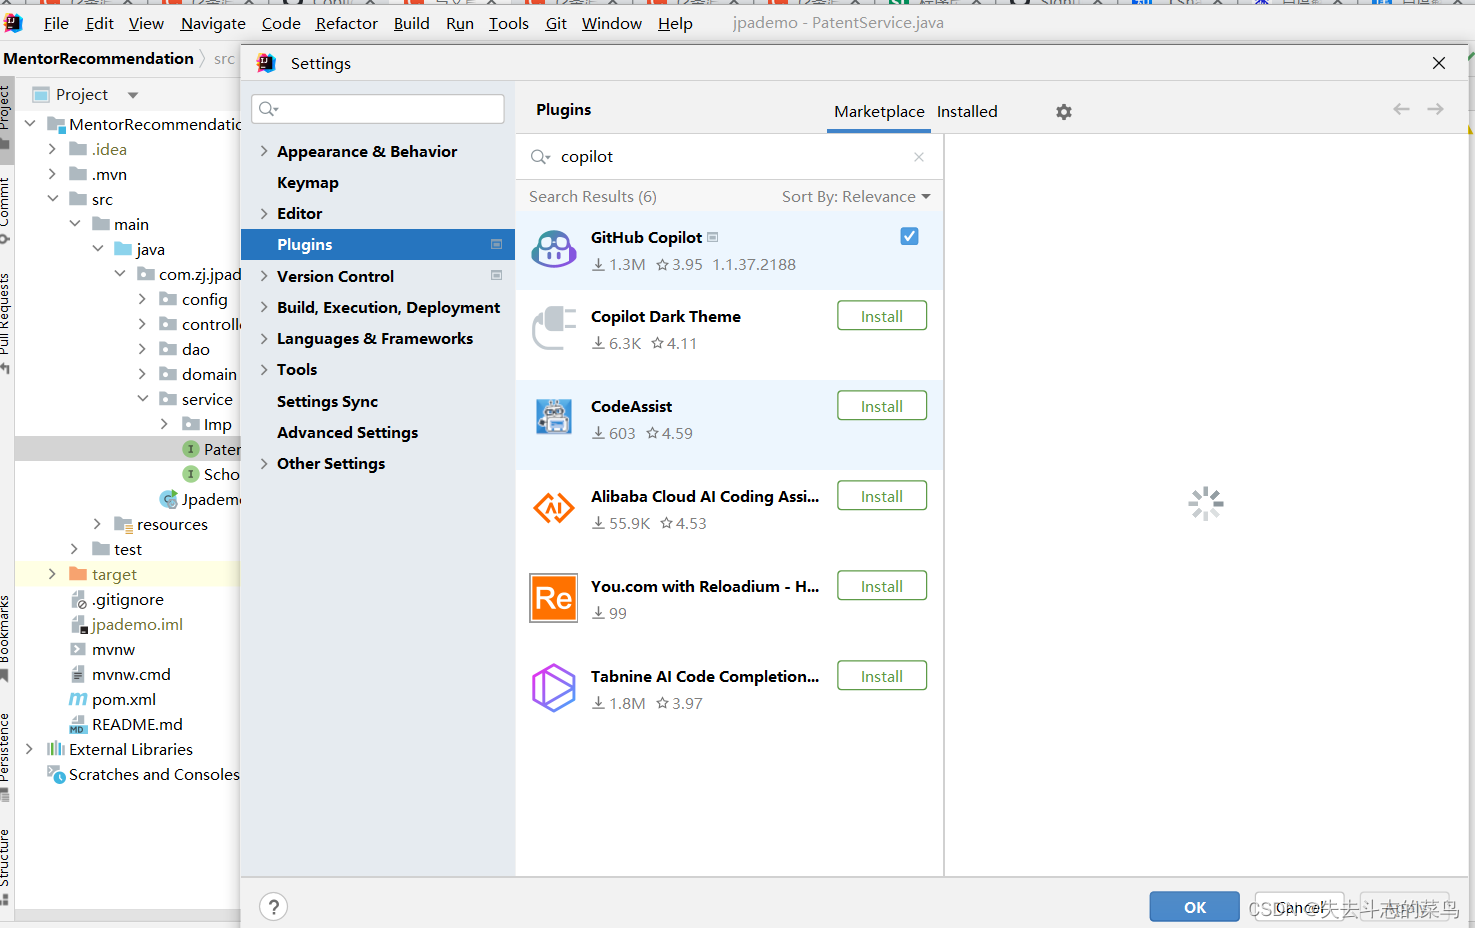The height and width of the screenshot is (928, 1475).
Task: Uncheck the GitHub Copilot enabled checkbox
Action: tap(909, 236)
